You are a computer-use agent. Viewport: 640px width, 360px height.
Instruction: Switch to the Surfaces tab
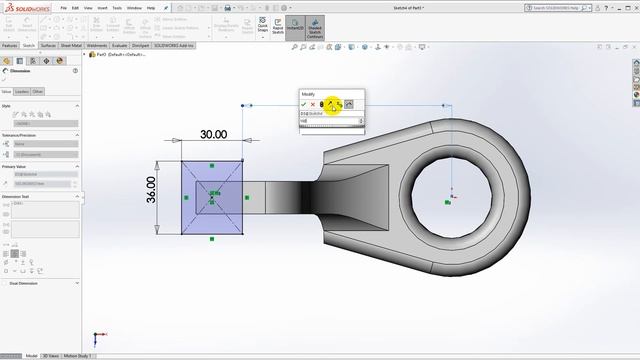tap(48, 45)
